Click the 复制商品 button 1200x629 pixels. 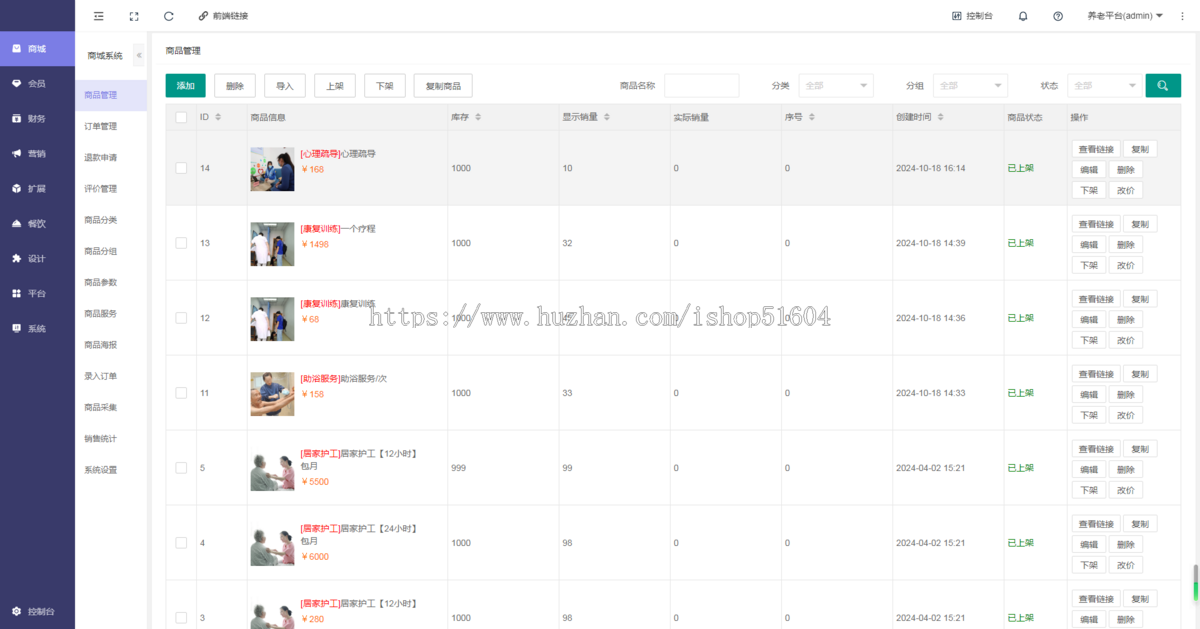click(443, 86)
